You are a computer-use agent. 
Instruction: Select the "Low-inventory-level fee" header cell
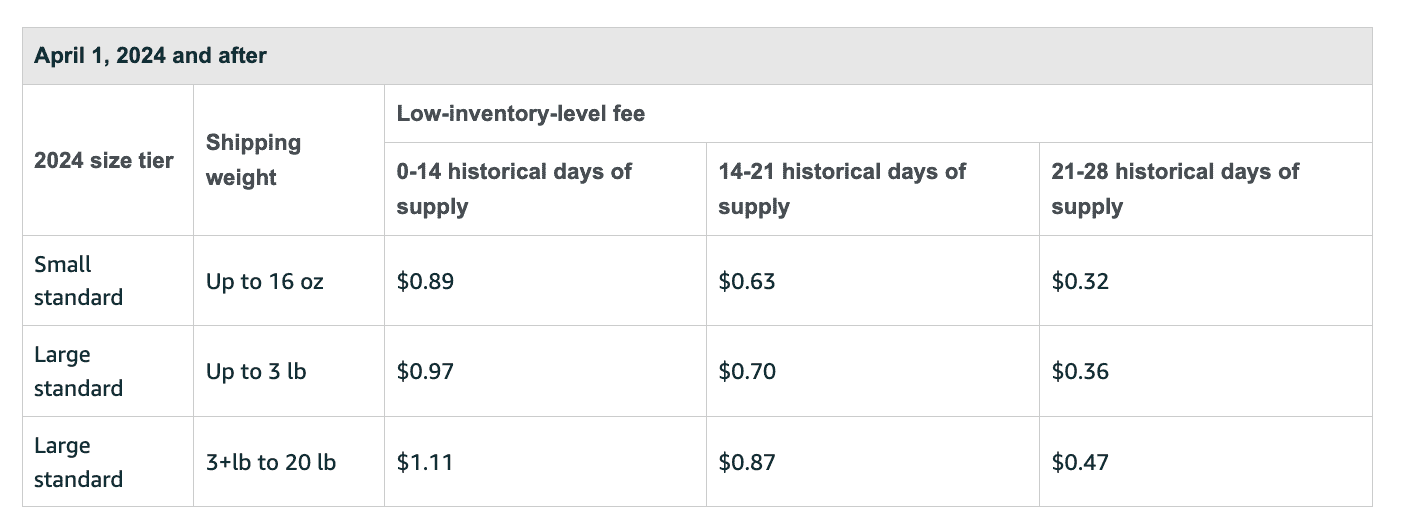(x=521, y=114)
